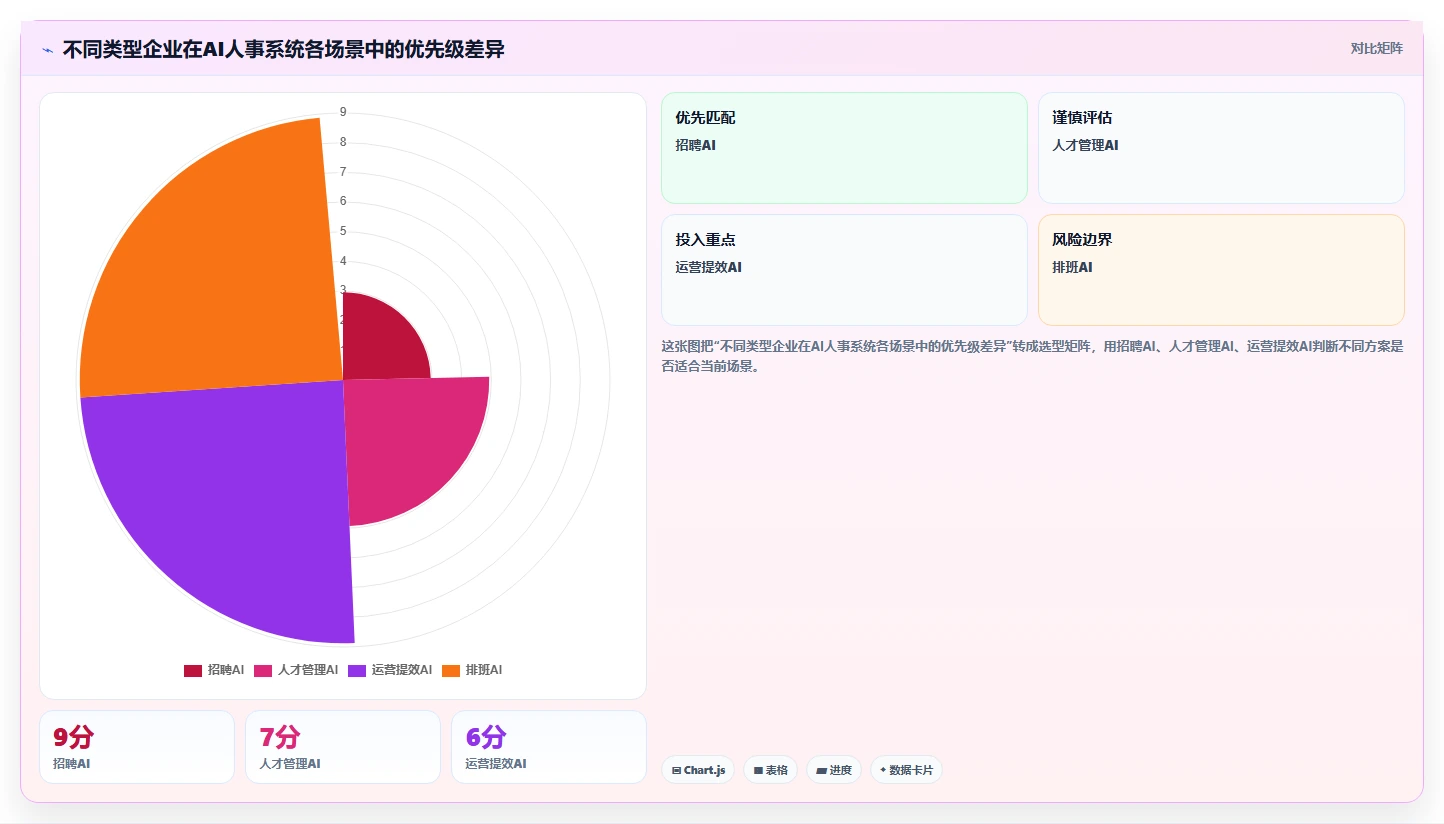The image size is (1444, 824).
Task: Toggle the 排班AI legend color swatch
Action: coord(451,670)
